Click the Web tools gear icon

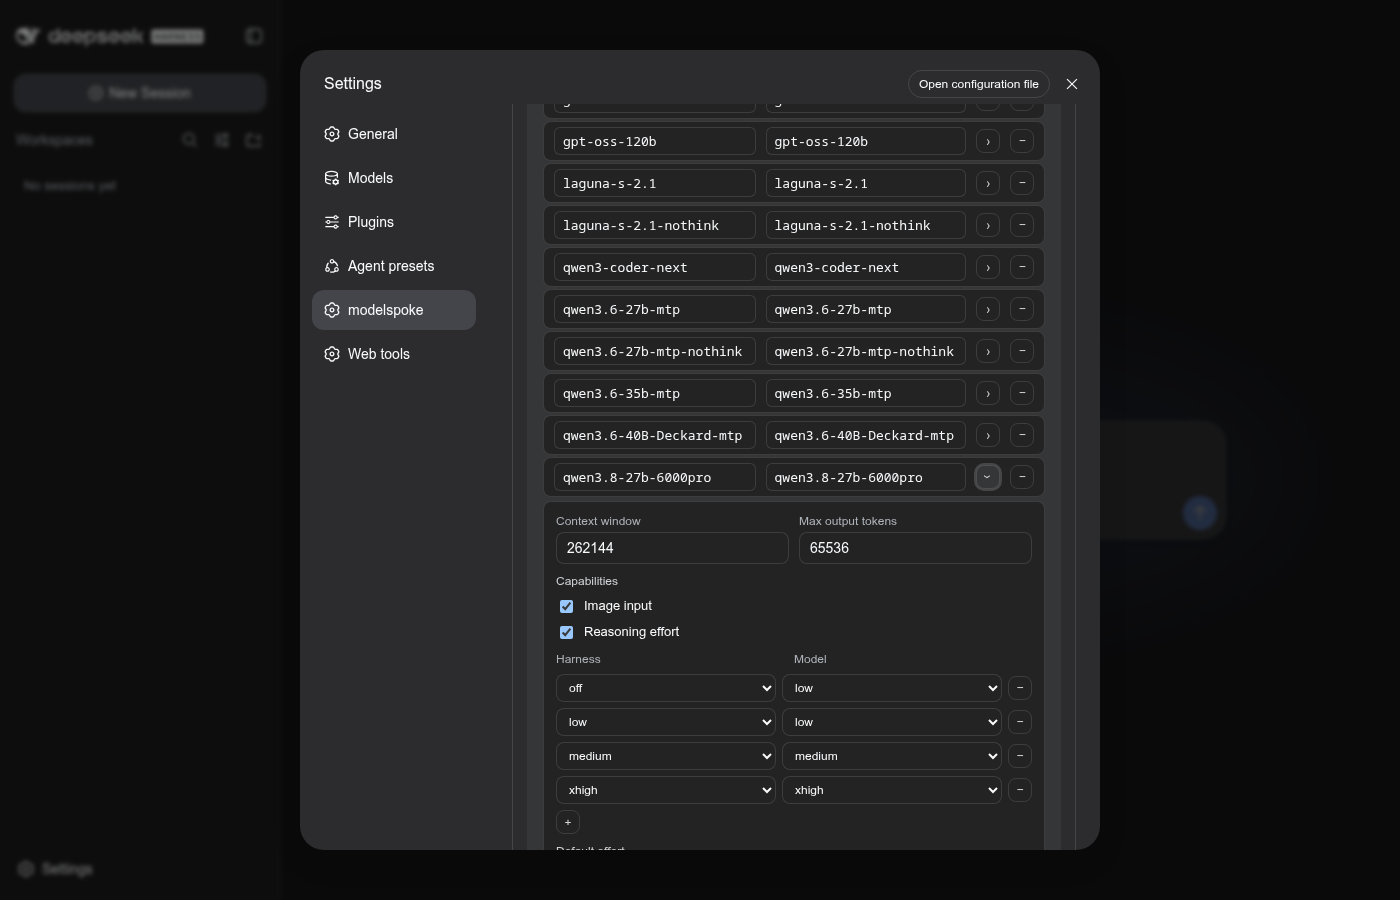(x=332, y=354)
